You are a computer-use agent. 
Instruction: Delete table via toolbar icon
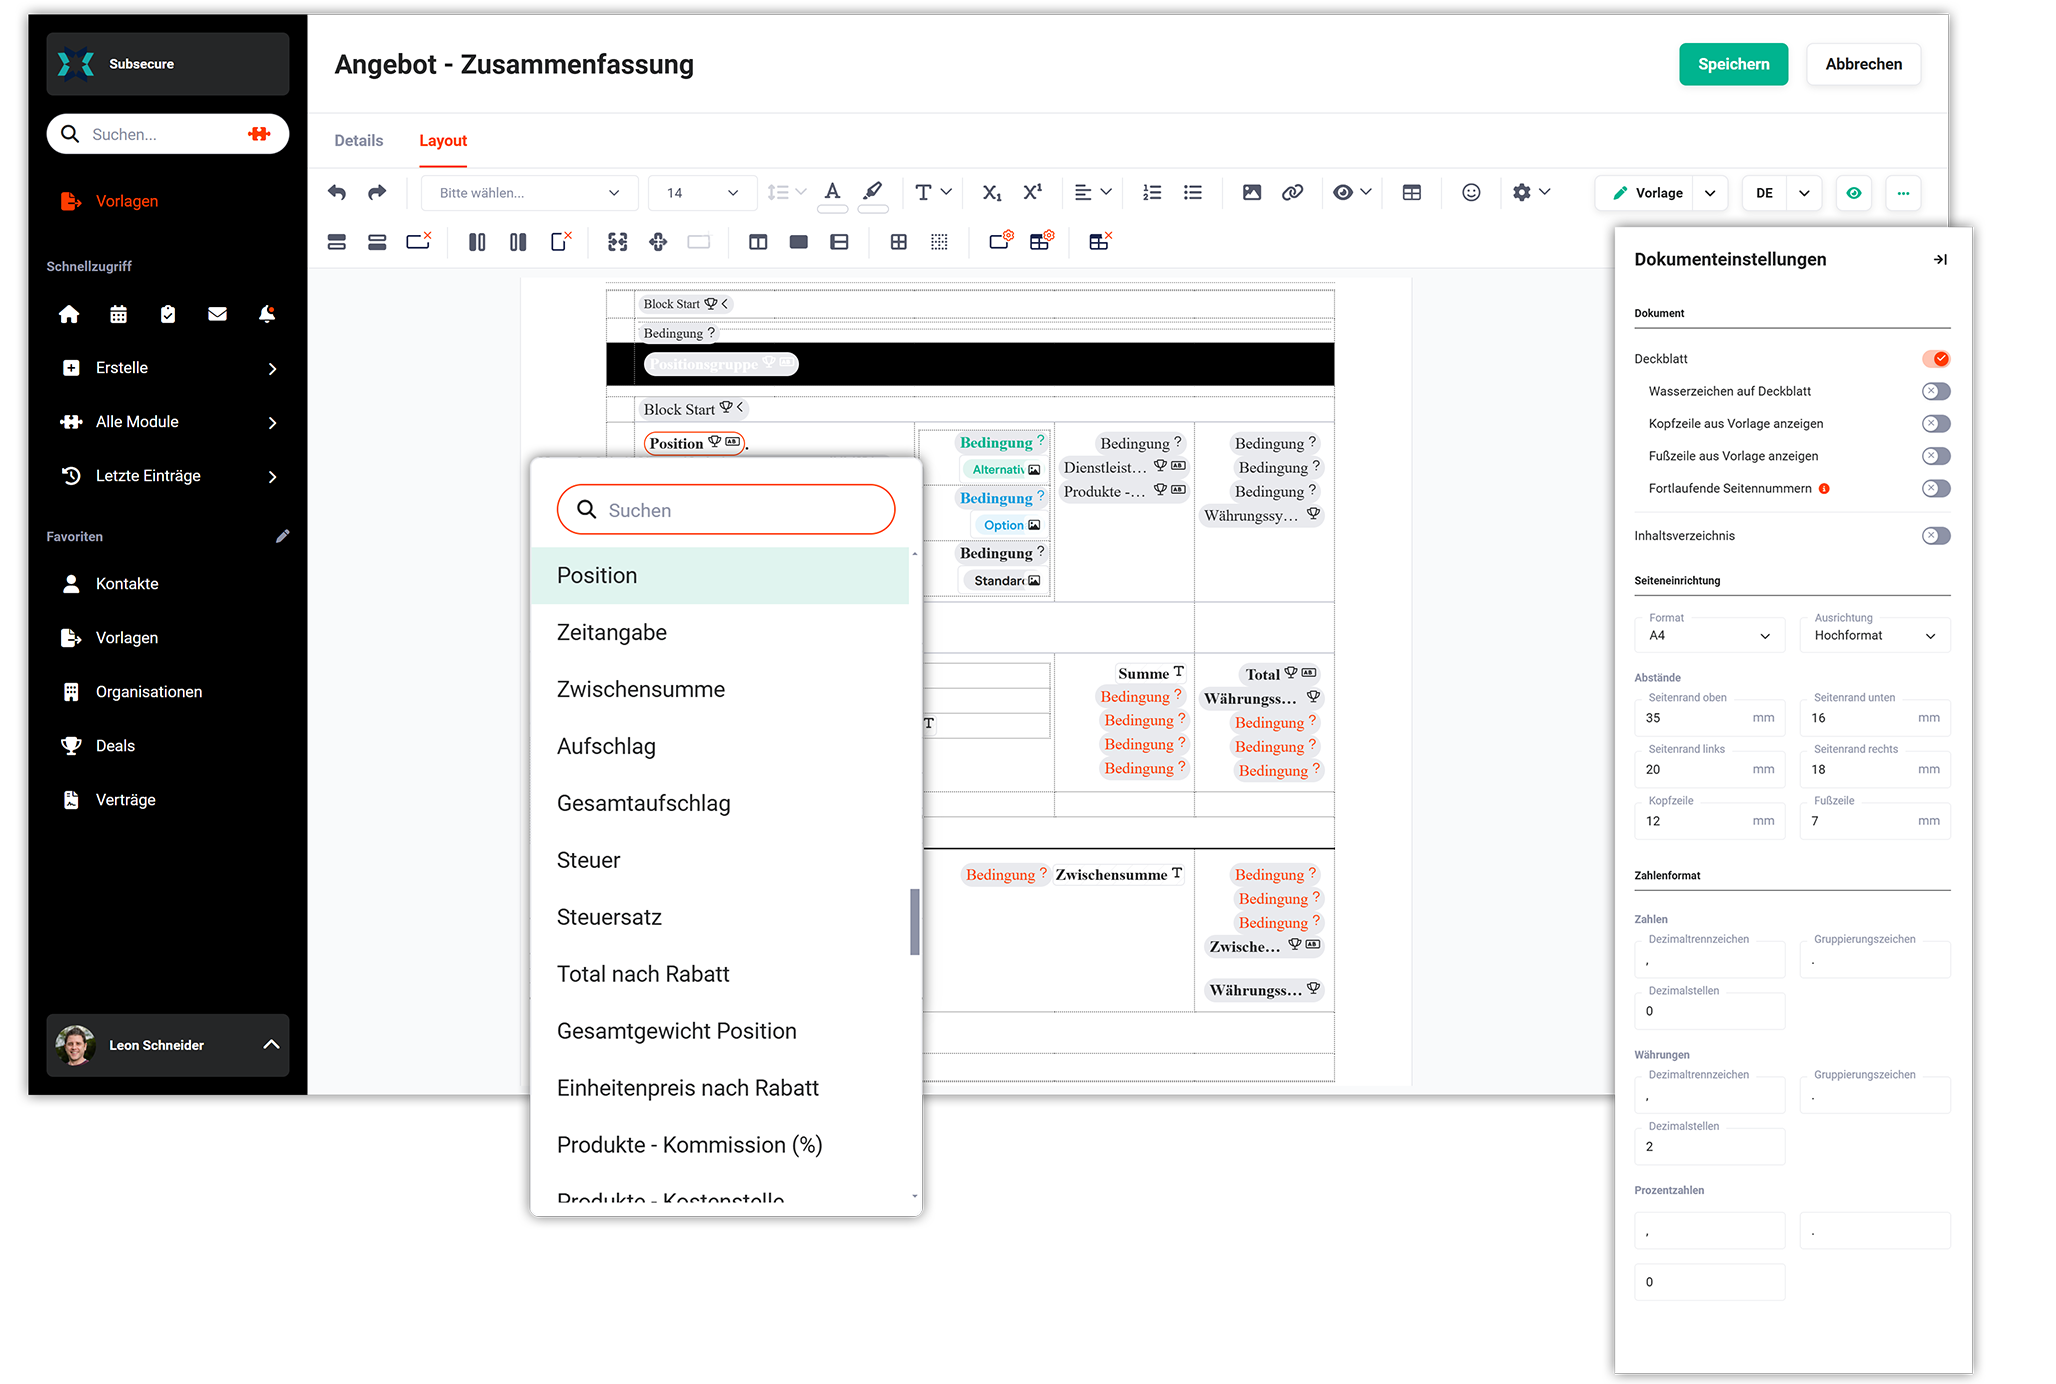click(x=1100, y=241)
